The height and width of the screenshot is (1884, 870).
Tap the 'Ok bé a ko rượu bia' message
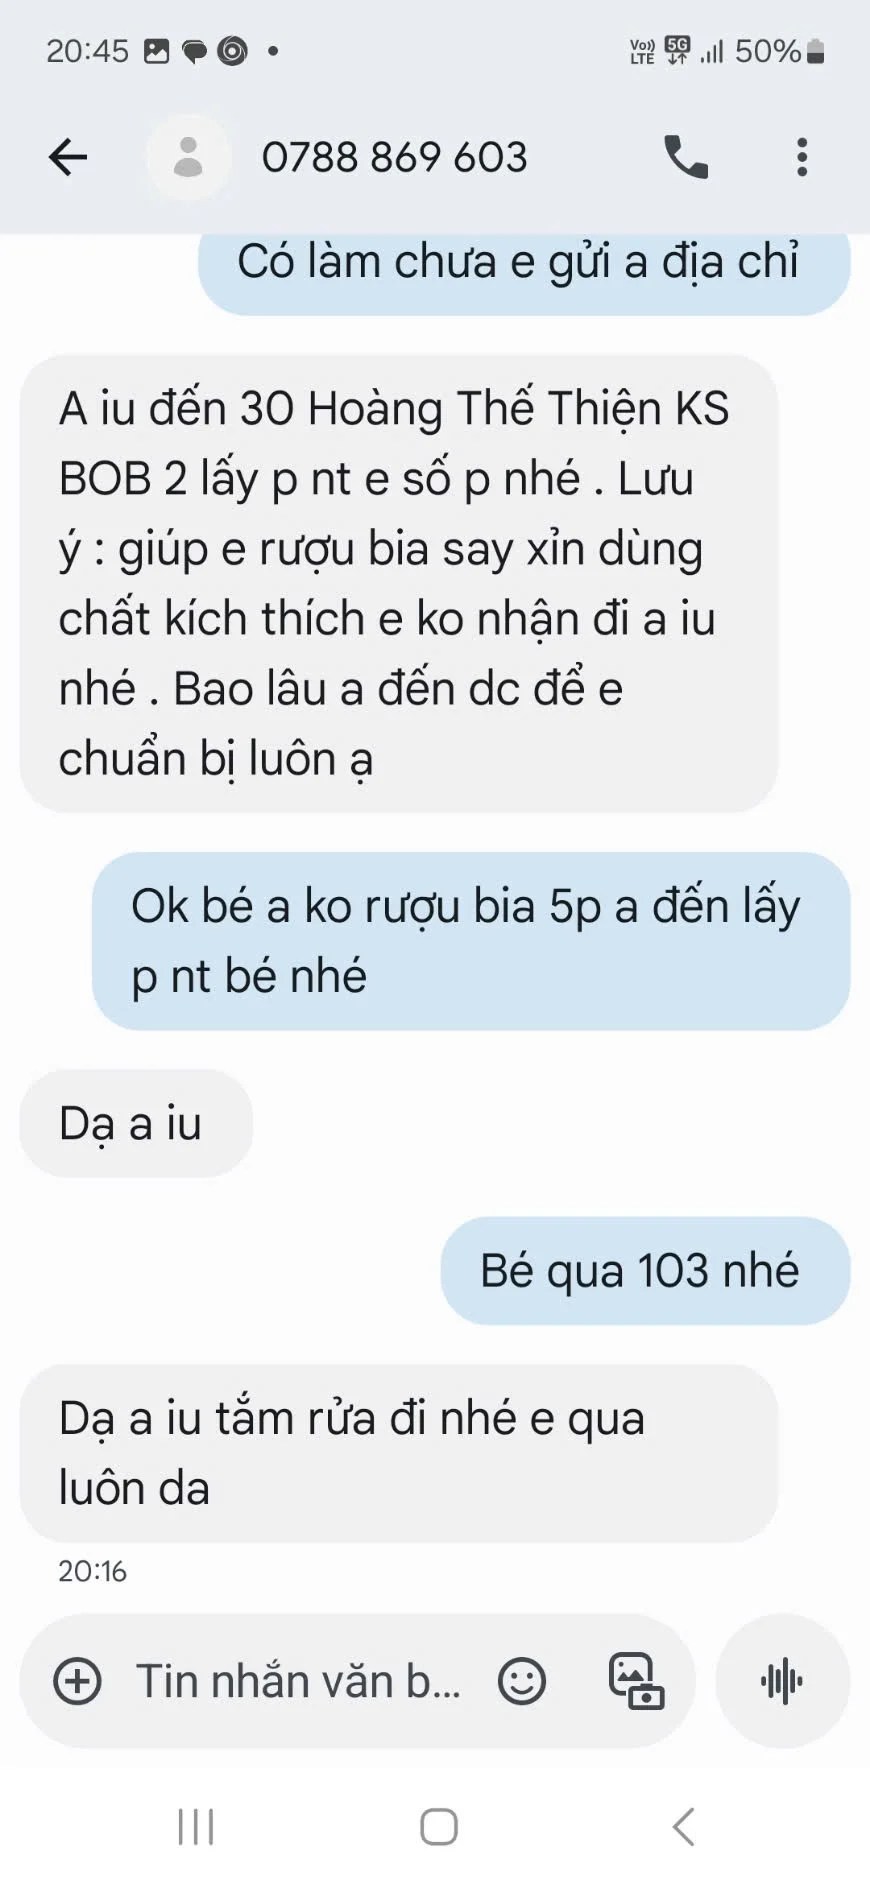[471, 941]
